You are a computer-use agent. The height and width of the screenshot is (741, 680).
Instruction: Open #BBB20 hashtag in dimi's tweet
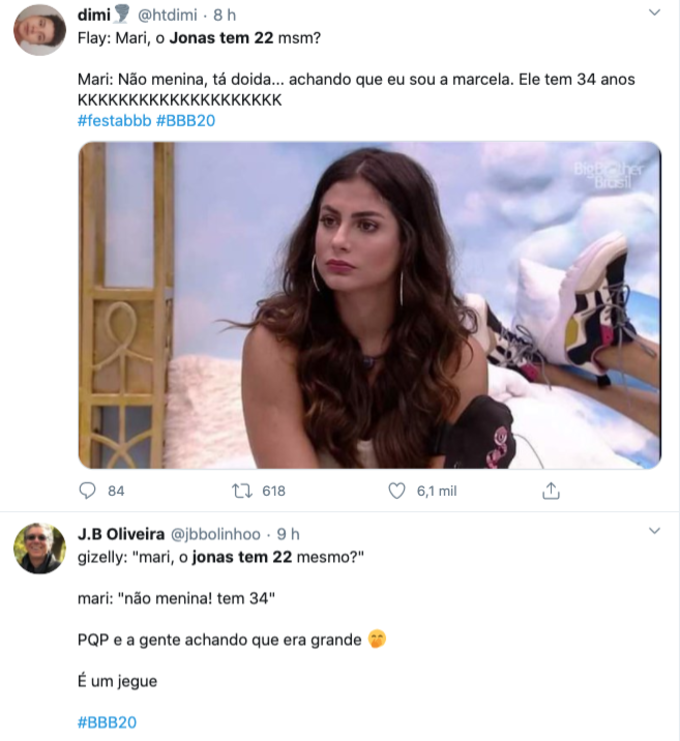[186, 121]
